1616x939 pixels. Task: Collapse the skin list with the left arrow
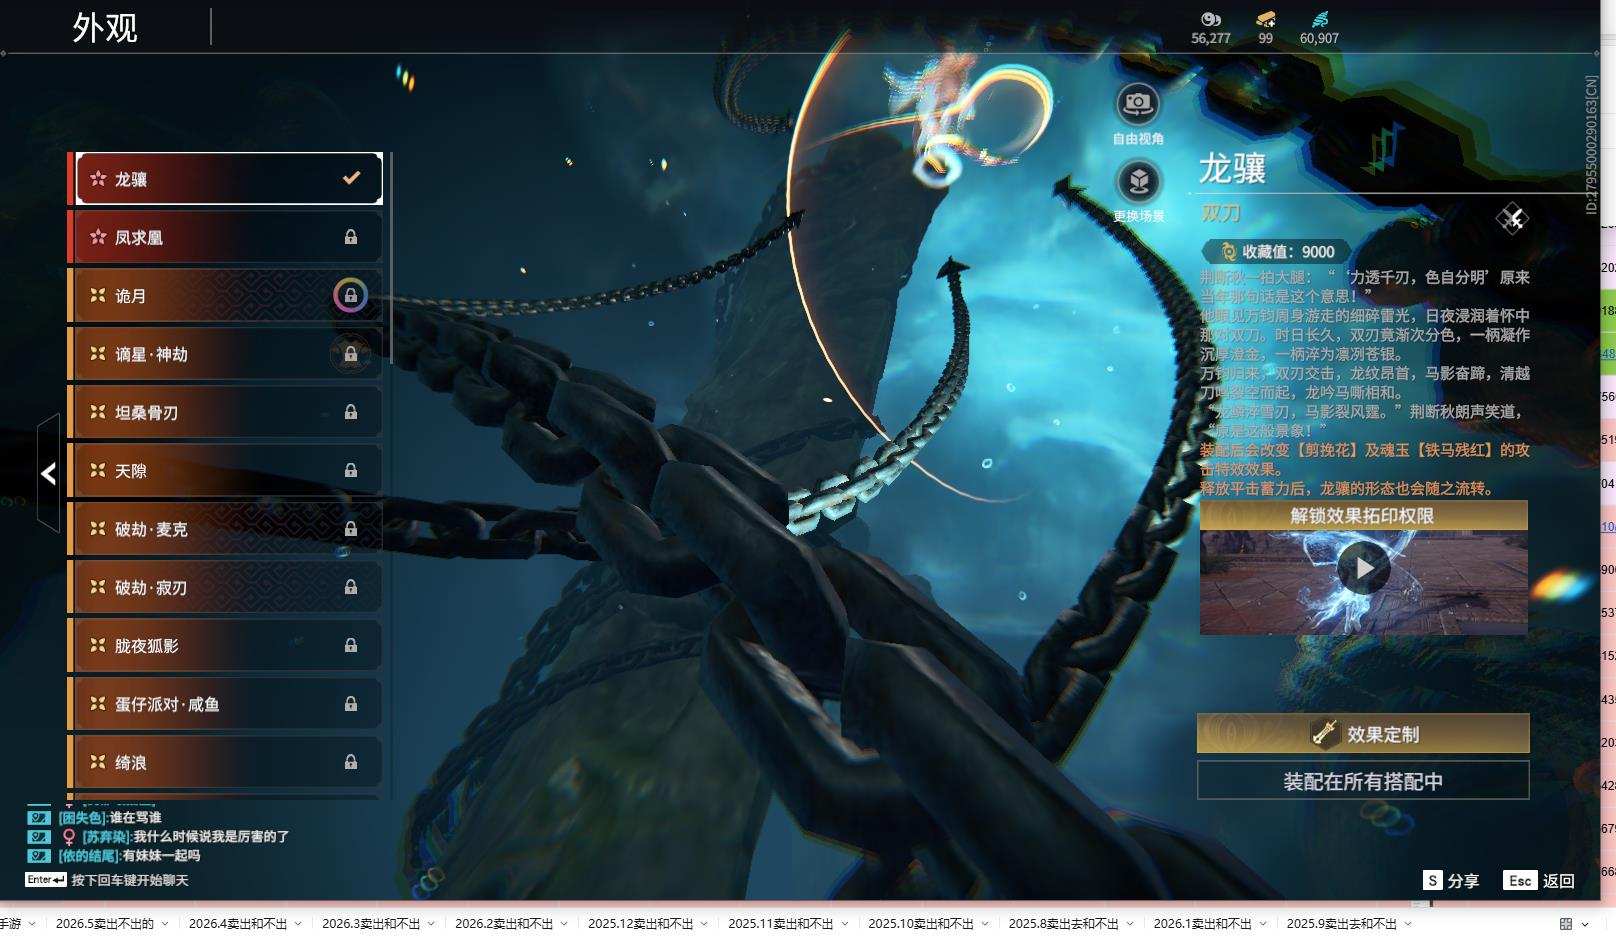48,473
